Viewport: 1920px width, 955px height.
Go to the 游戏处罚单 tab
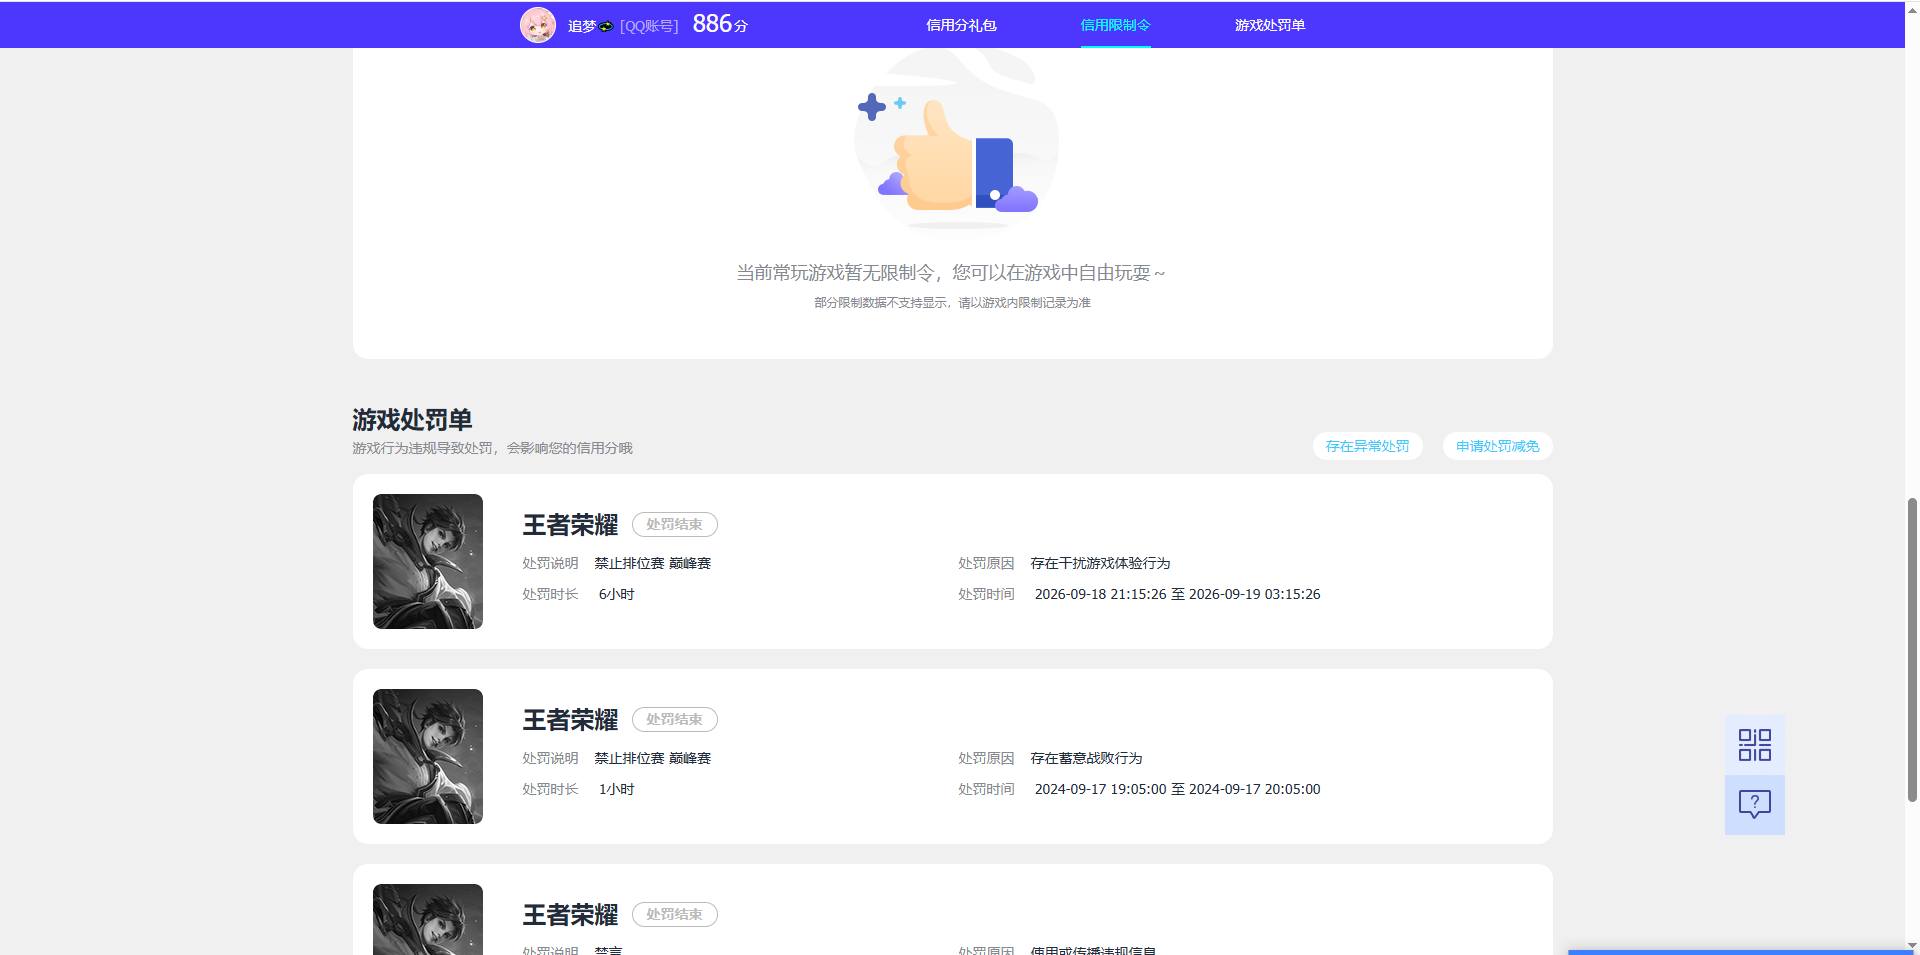1269,25
